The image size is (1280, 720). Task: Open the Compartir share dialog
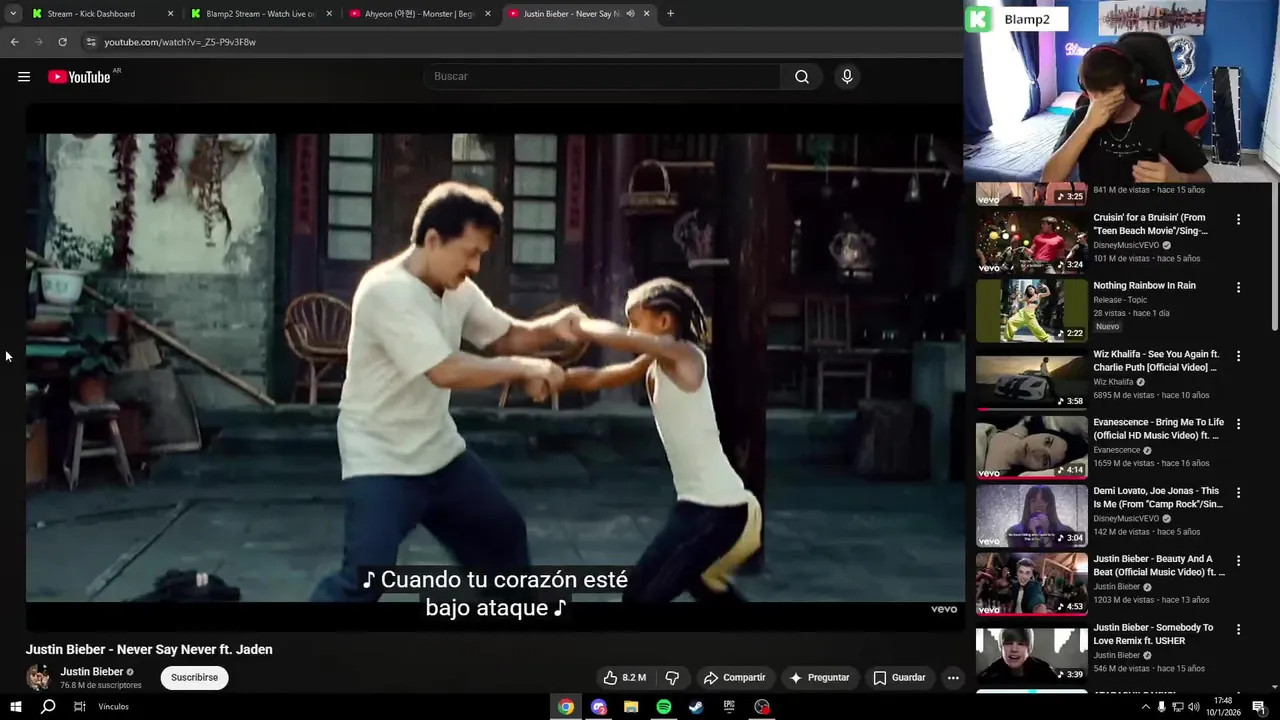[x=735, y=678]
